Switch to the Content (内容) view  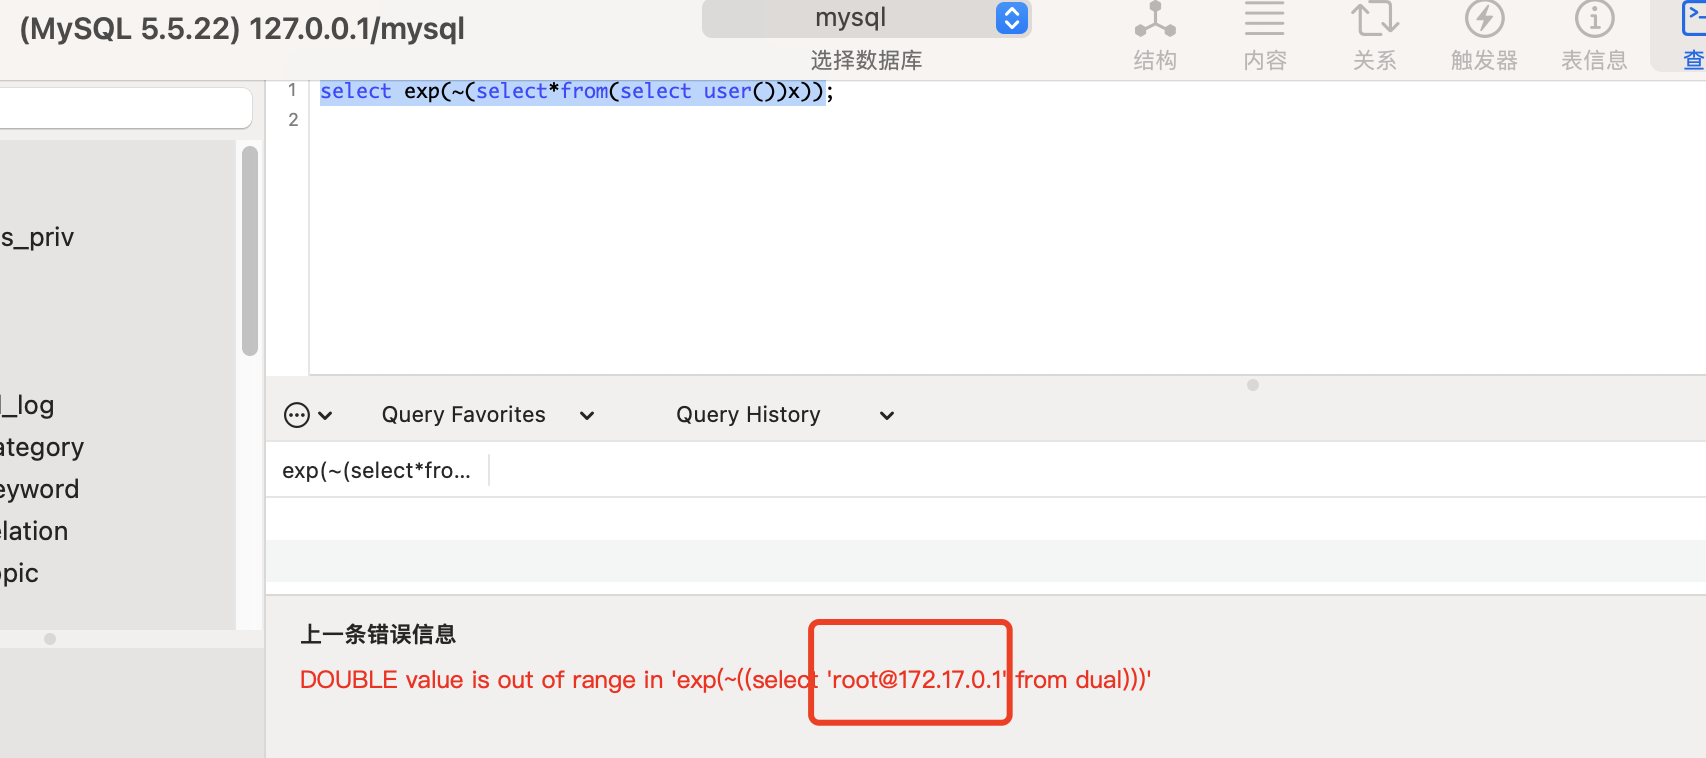coord(1265,37)
